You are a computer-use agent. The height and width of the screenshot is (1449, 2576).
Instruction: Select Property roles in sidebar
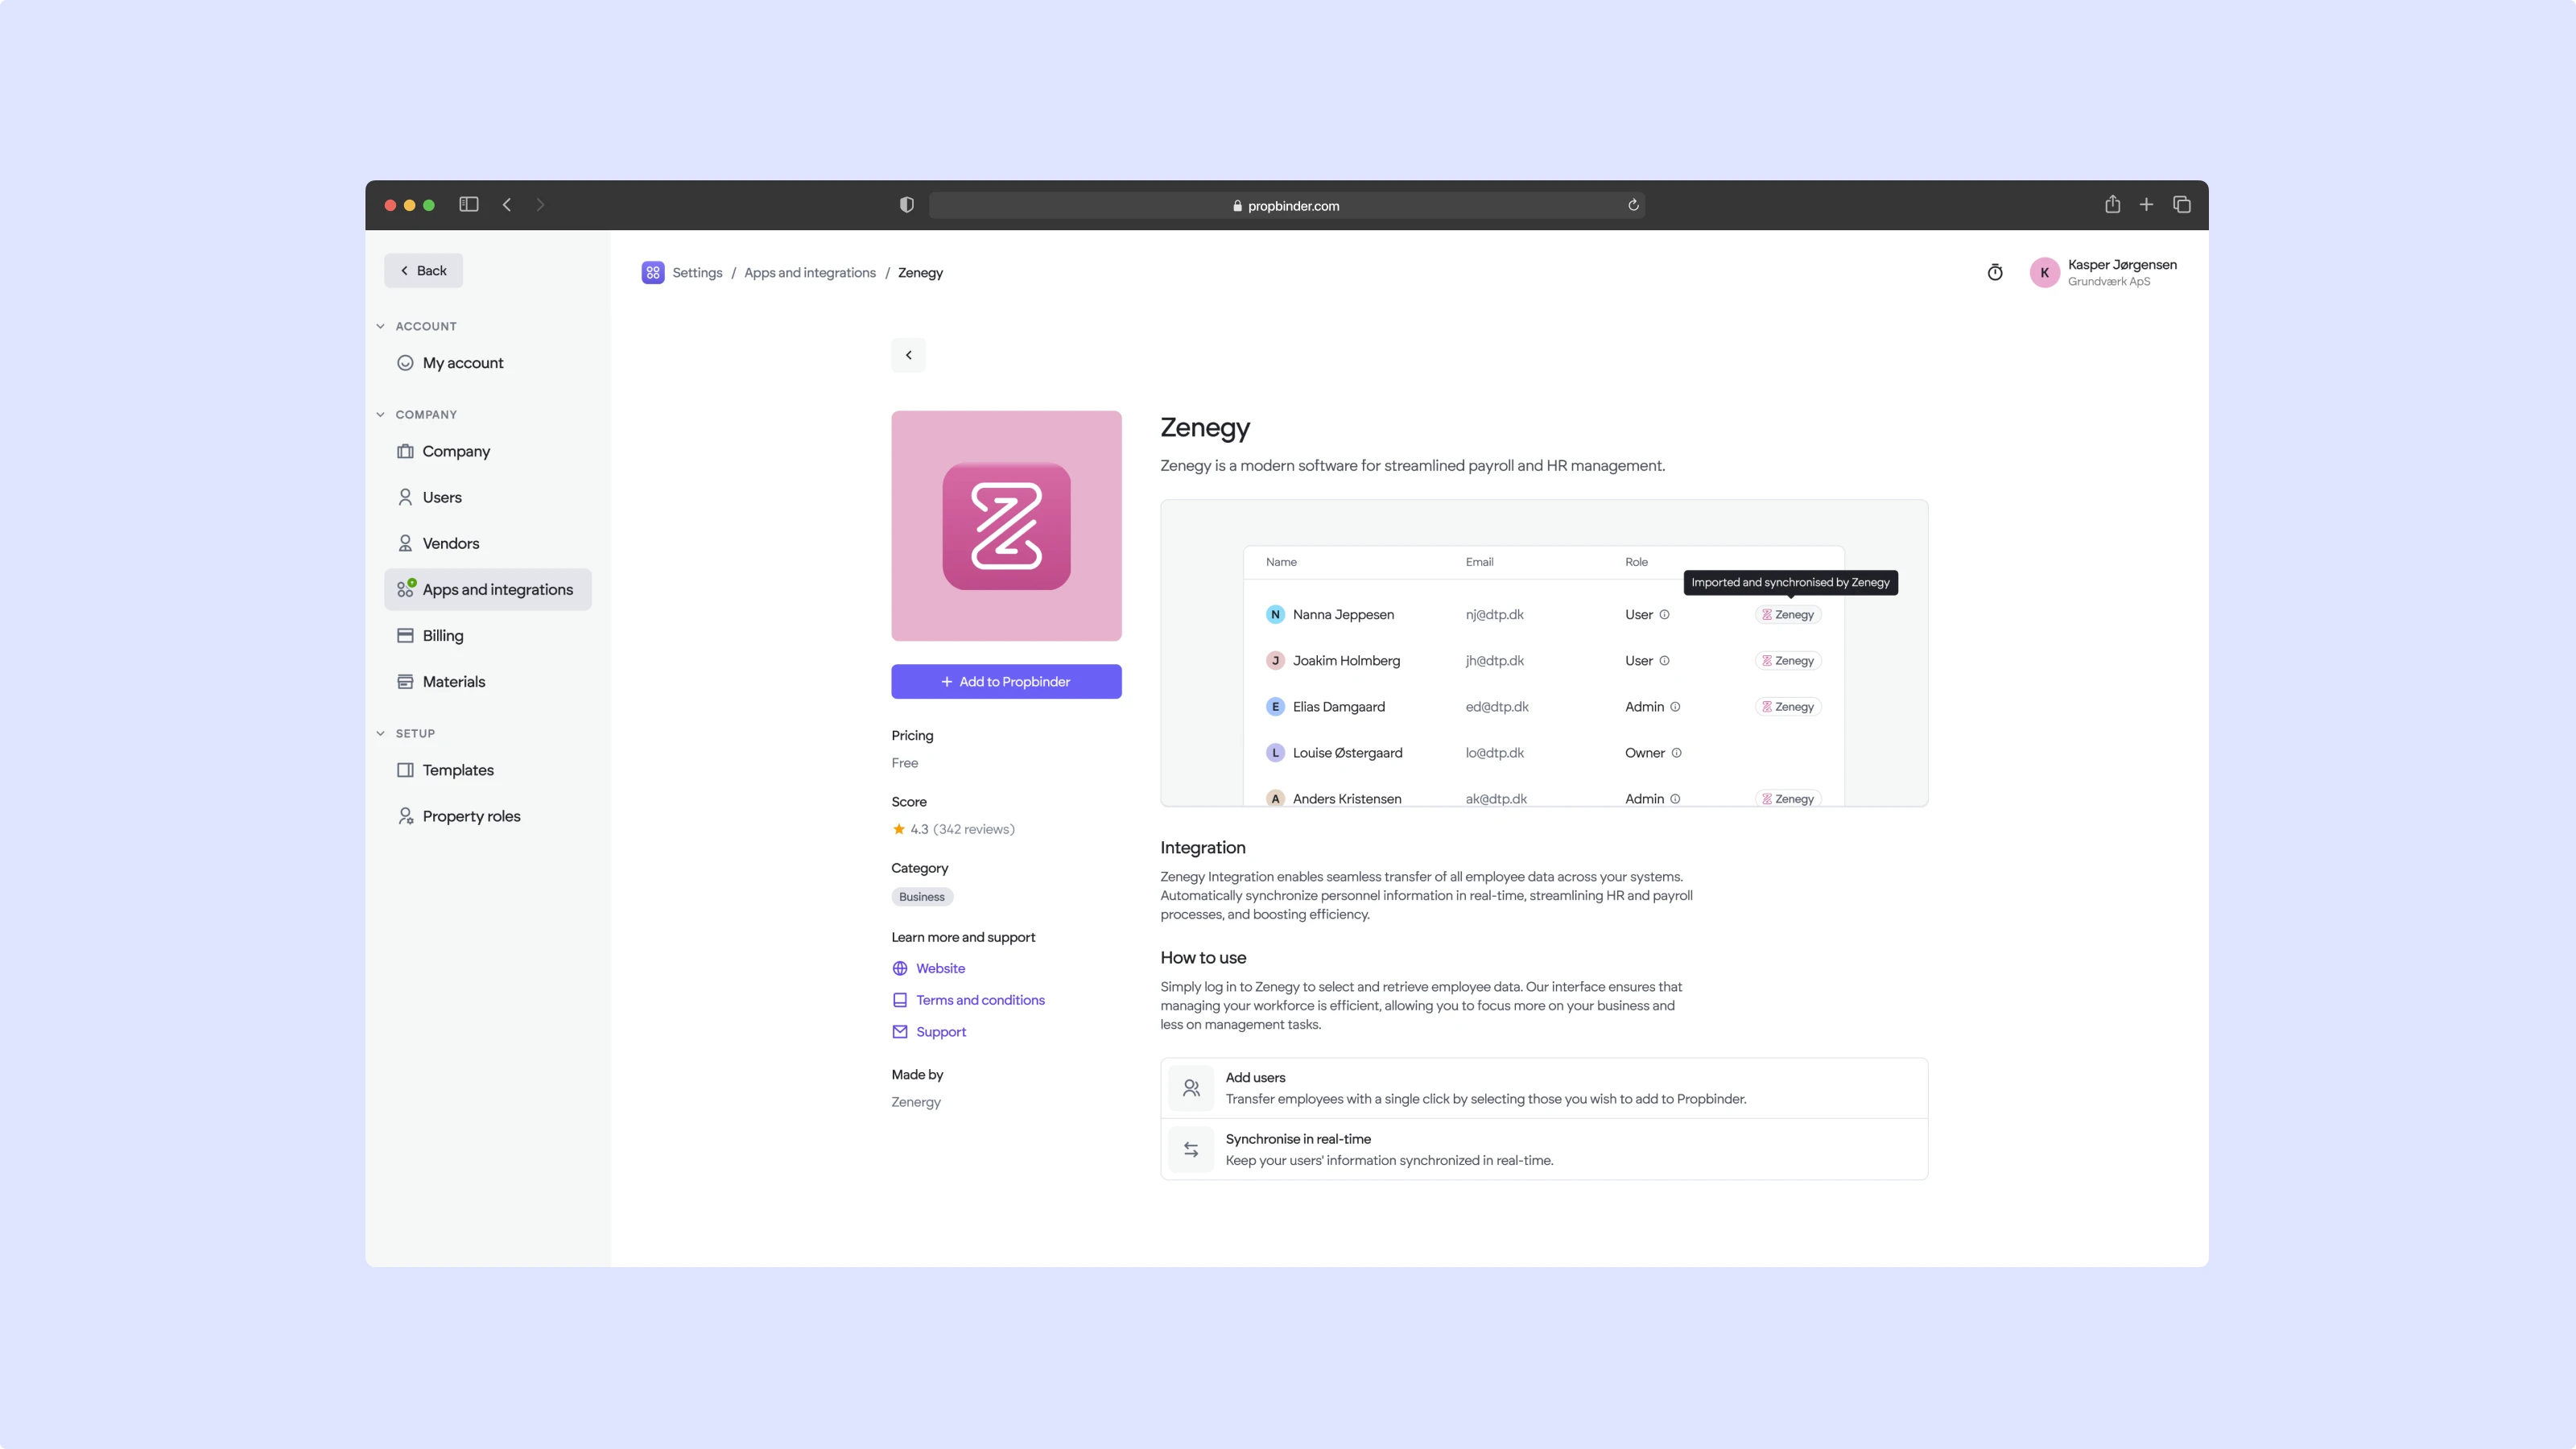(471, 816)
